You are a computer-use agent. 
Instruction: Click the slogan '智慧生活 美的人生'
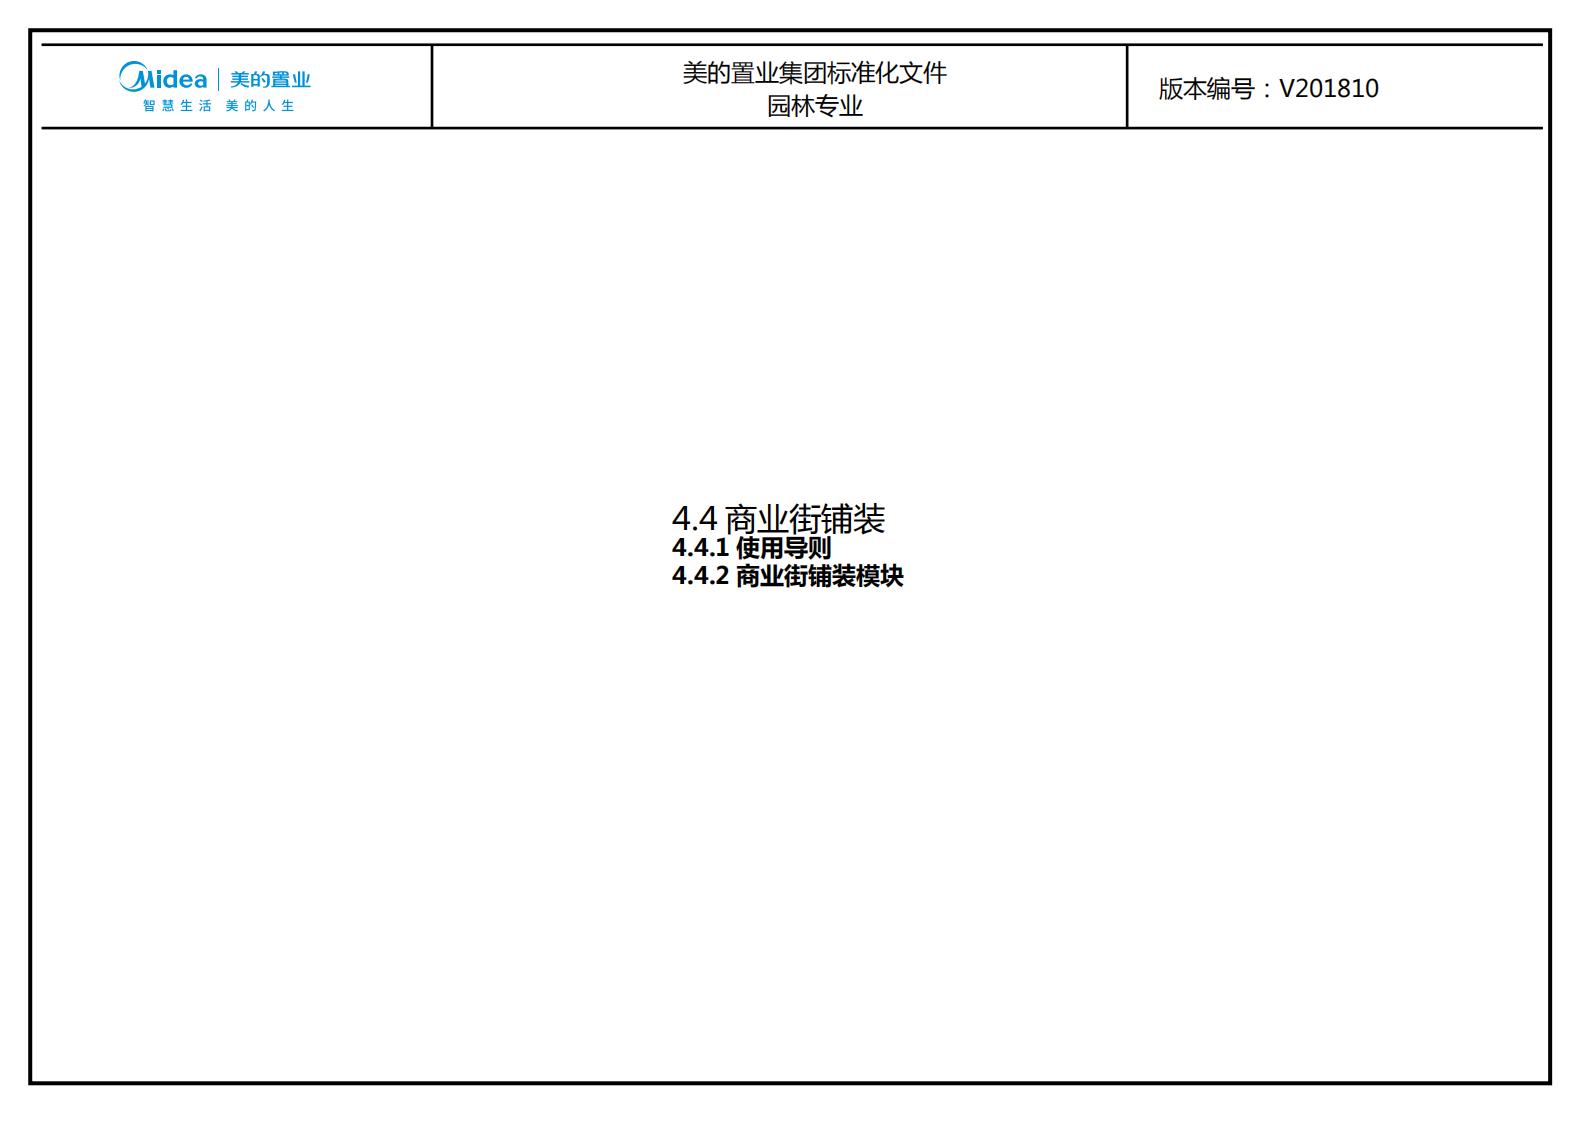pyautogui.click(x=218, y=106)
